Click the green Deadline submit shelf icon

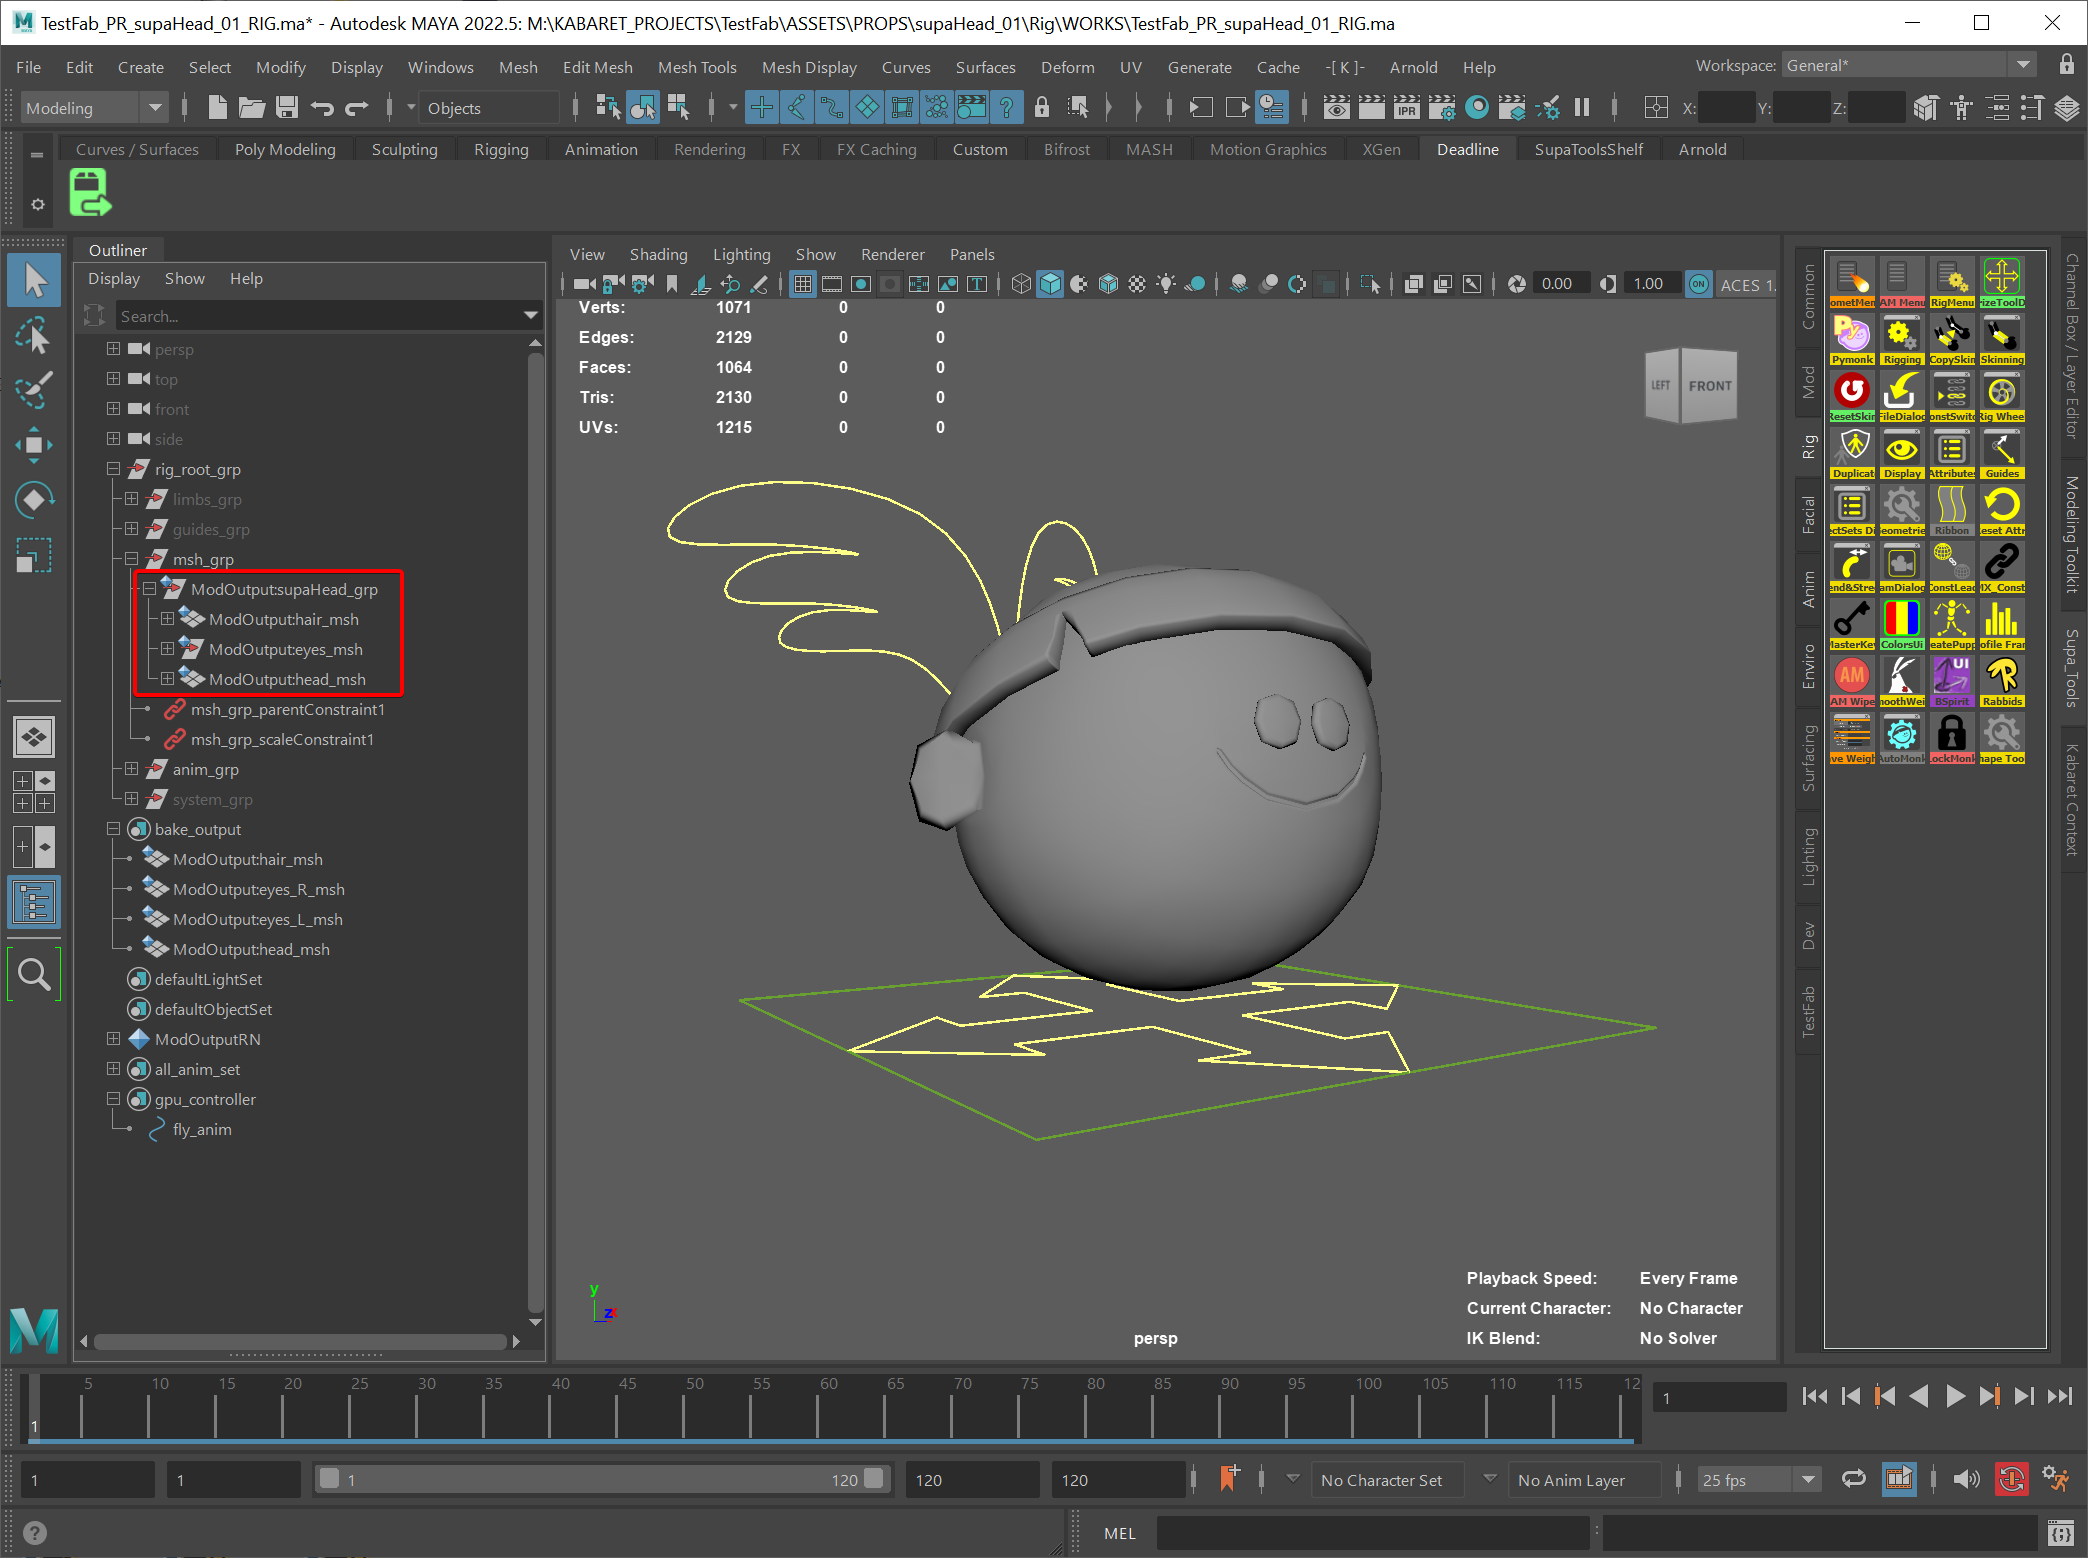pyautogui.click(x=90, y=192)
